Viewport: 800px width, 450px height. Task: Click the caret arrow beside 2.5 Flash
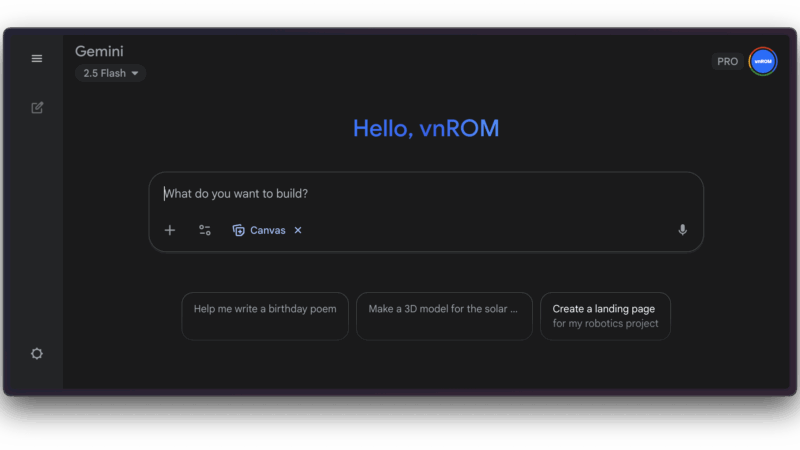135,73
